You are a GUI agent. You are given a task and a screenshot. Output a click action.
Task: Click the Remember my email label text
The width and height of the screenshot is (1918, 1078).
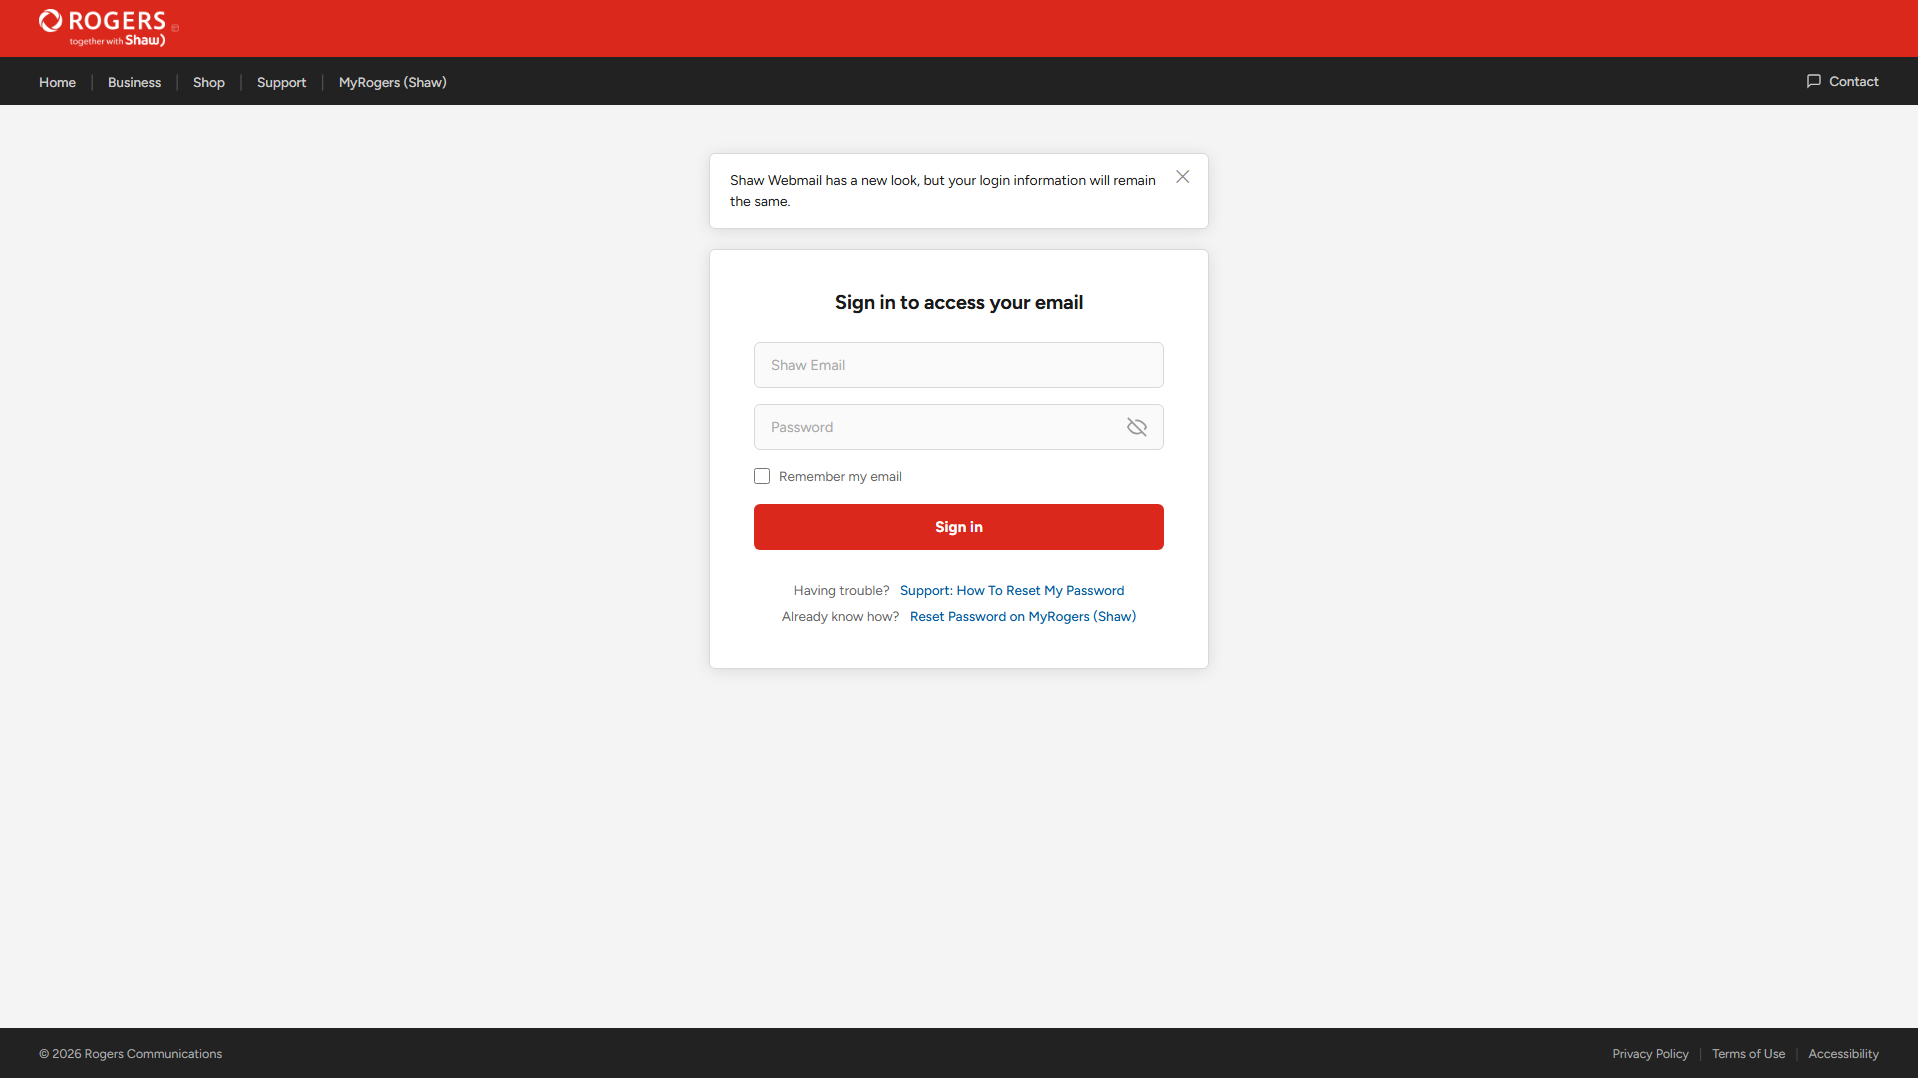[x=840, y=476]
